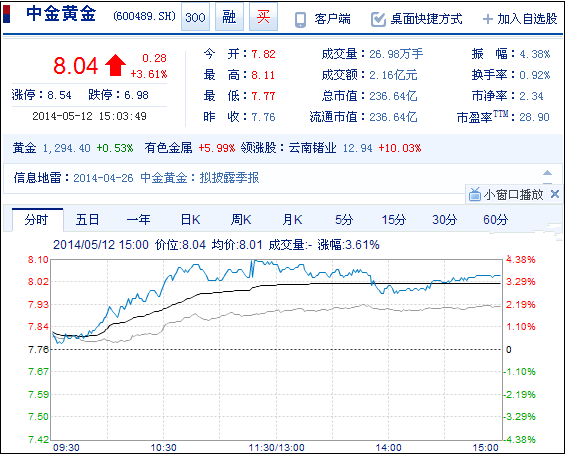The height and width of the screenshot is (455, 566).
Task: Click the 11:30/13:00 time axis marker
Action: pos(277,448)
